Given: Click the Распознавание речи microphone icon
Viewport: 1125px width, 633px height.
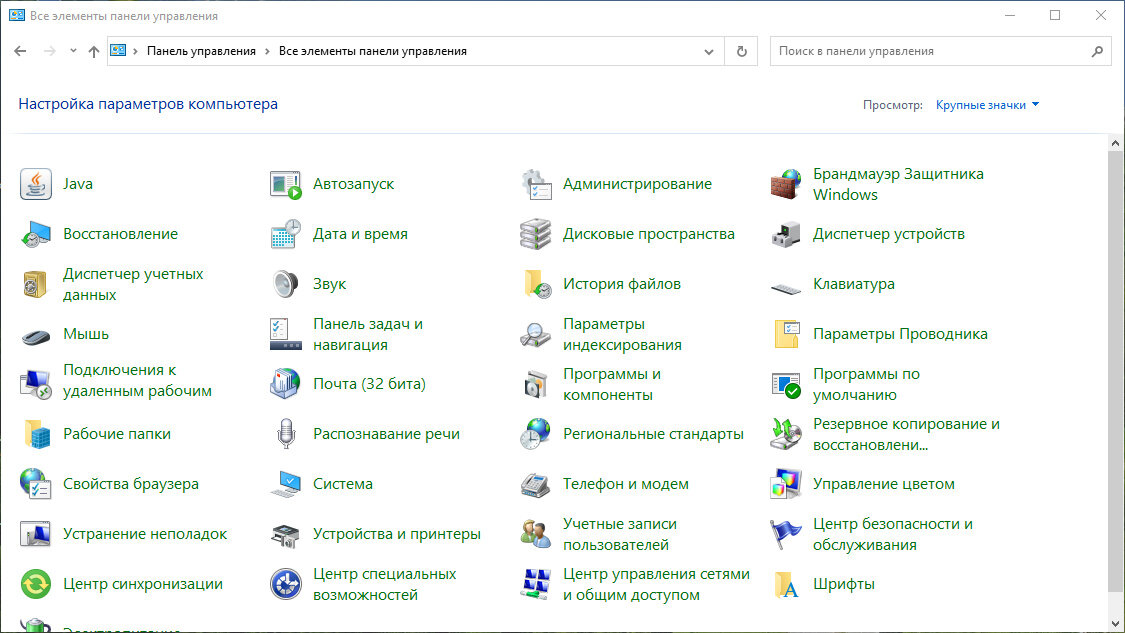Looking at the screenshot, I should [286, 434].
